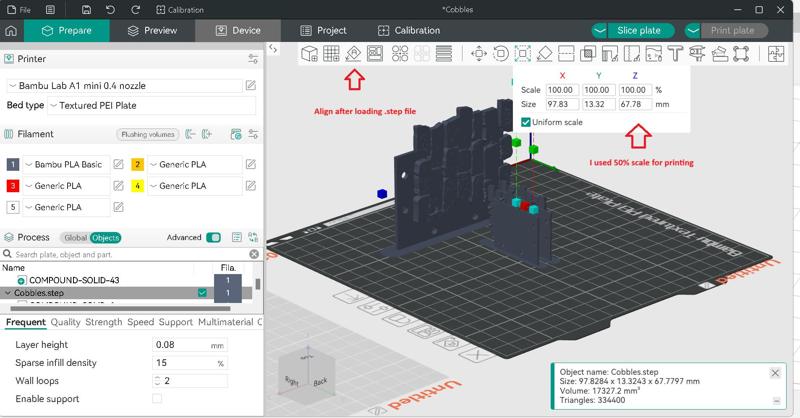The width and height of the screenshot is (800, 418).
Task: Open the Bed type dropdown
Action: [x=150, y=105]
